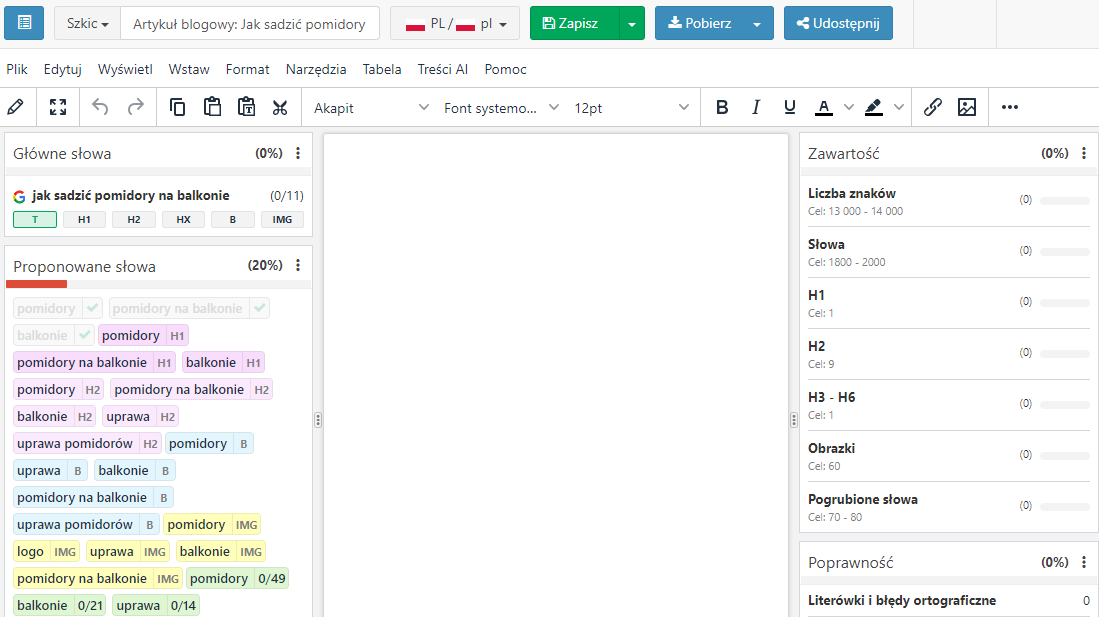Image resolution: width=1099 pixels, height=617 pixels.
Task: Click the Pobierz download button
Action: coord(699,23)
